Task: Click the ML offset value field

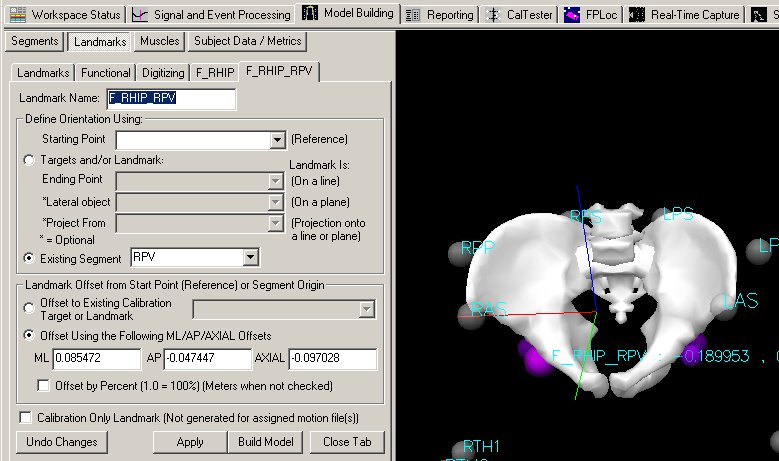Action: (x=97, y=359)
